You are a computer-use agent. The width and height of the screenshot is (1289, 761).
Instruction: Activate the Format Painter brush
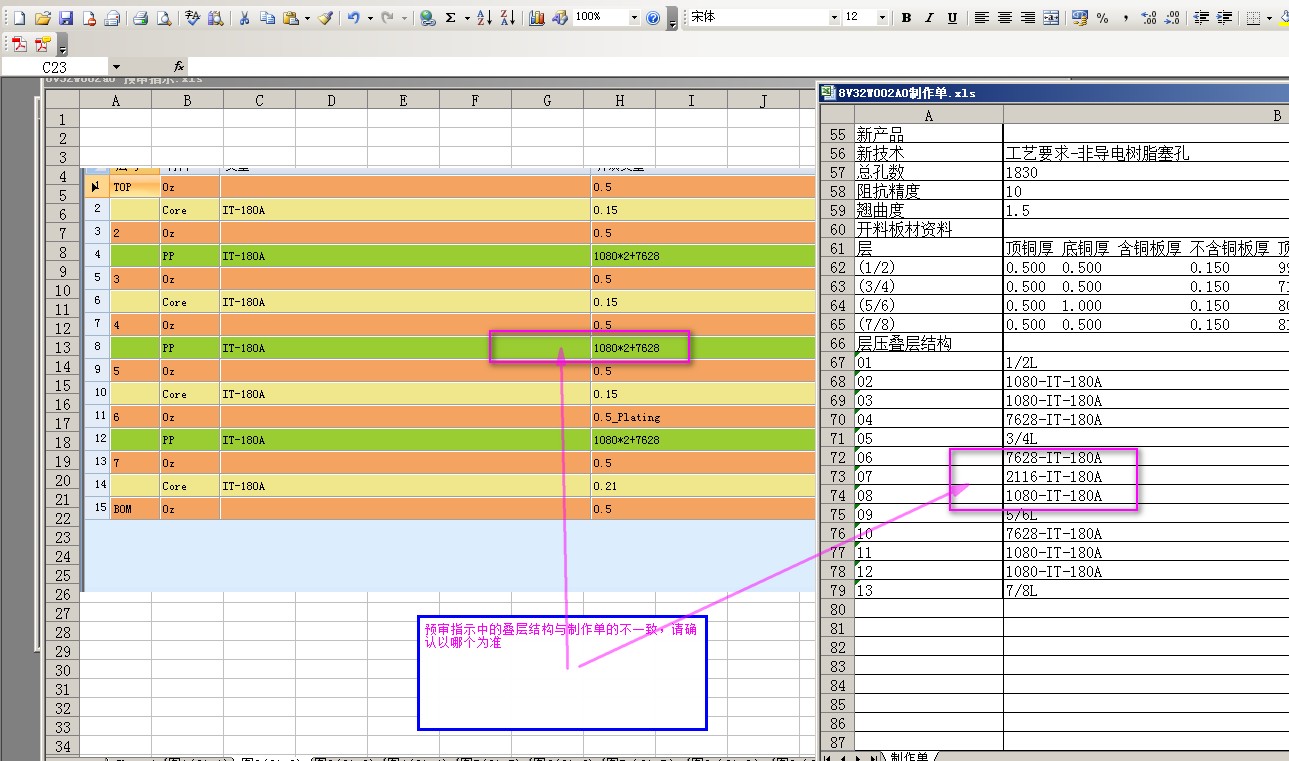325,18
